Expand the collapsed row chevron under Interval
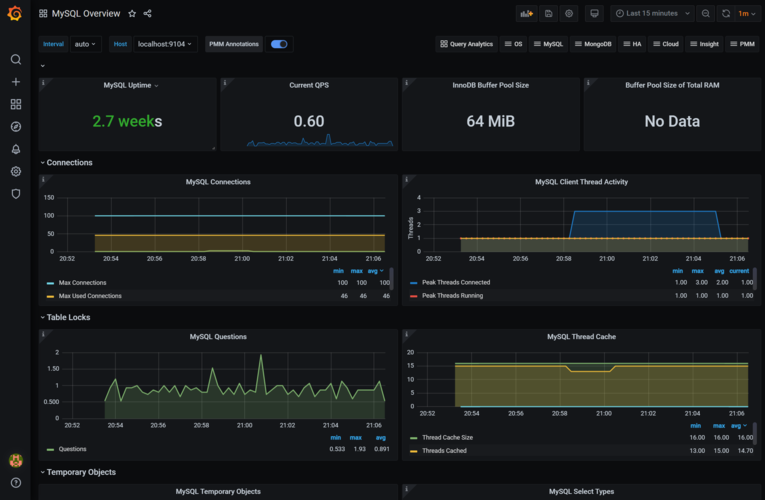Image resolution: width=765 pixels, height=500 pixels. (x=43, y=66)
